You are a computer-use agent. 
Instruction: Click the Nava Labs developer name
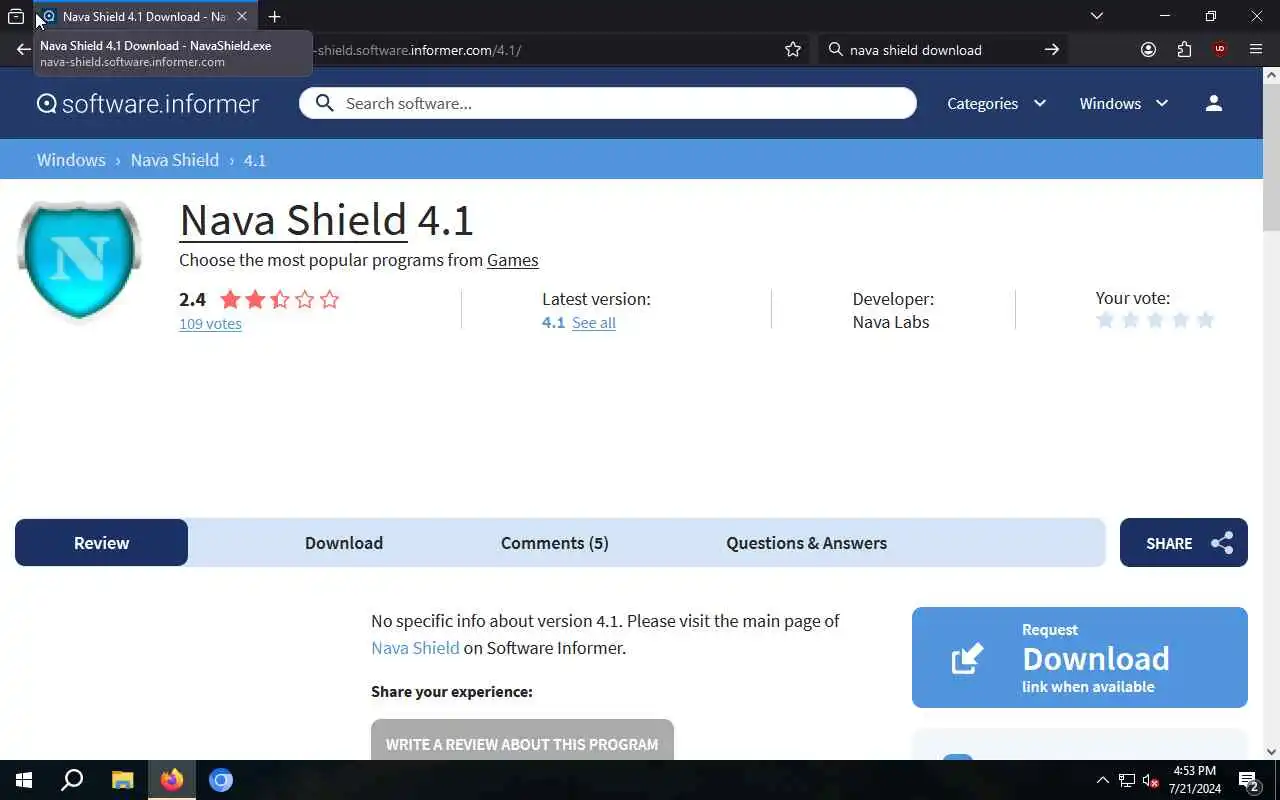[x=891, y=322]
